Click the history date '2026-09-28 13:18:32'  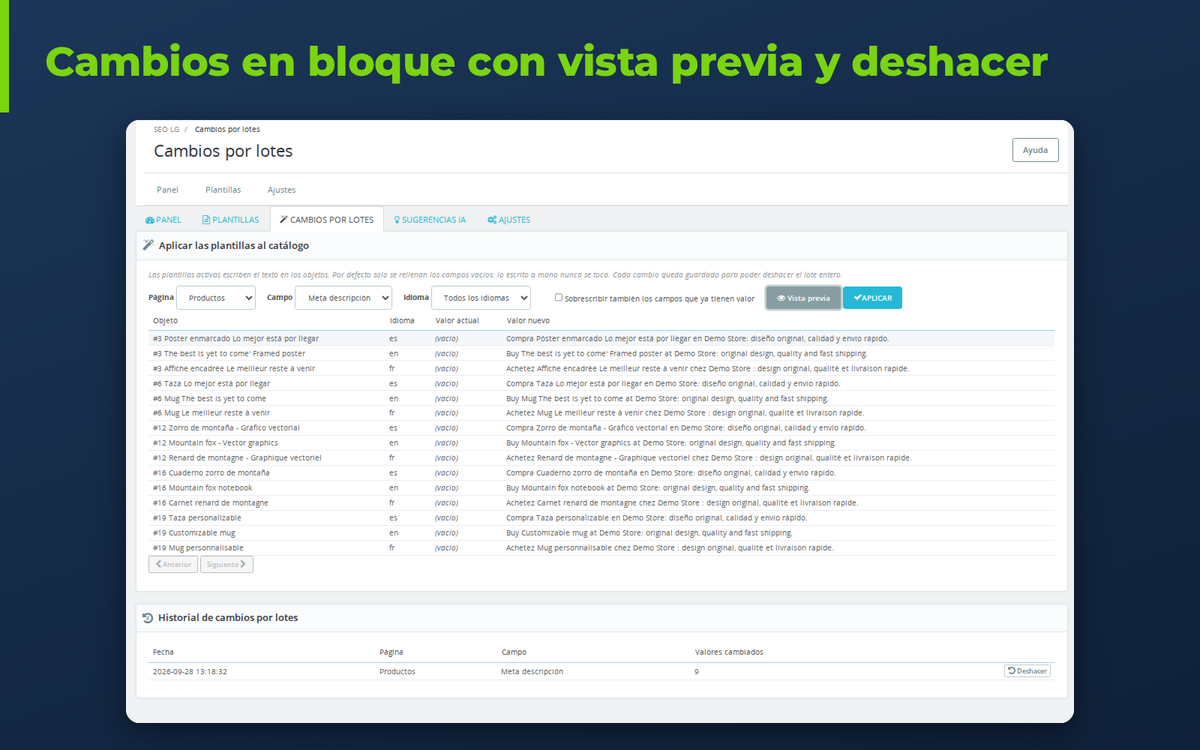coord(190,671)
